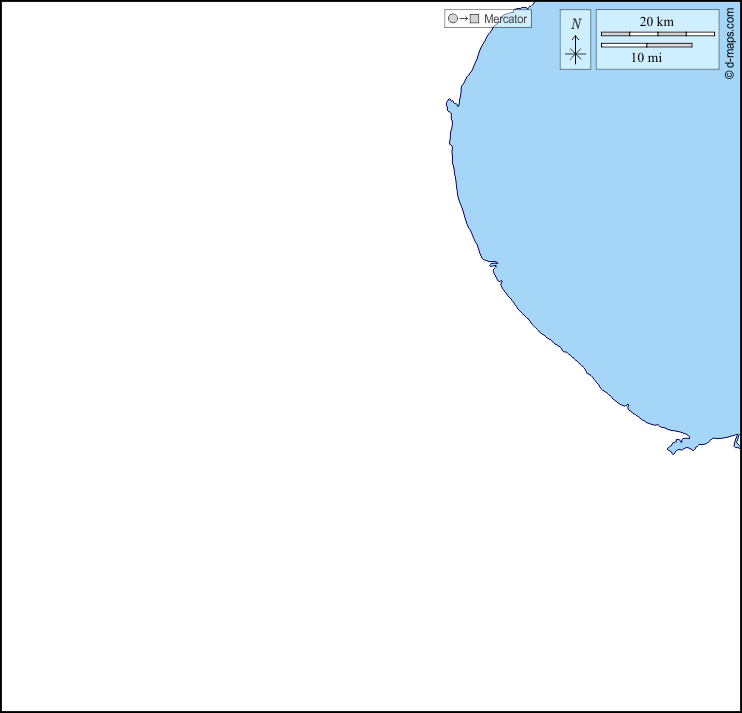Click the arrow between circle and square
The height and width of the screenshot is (713, 742).
(x=464, y=19)
